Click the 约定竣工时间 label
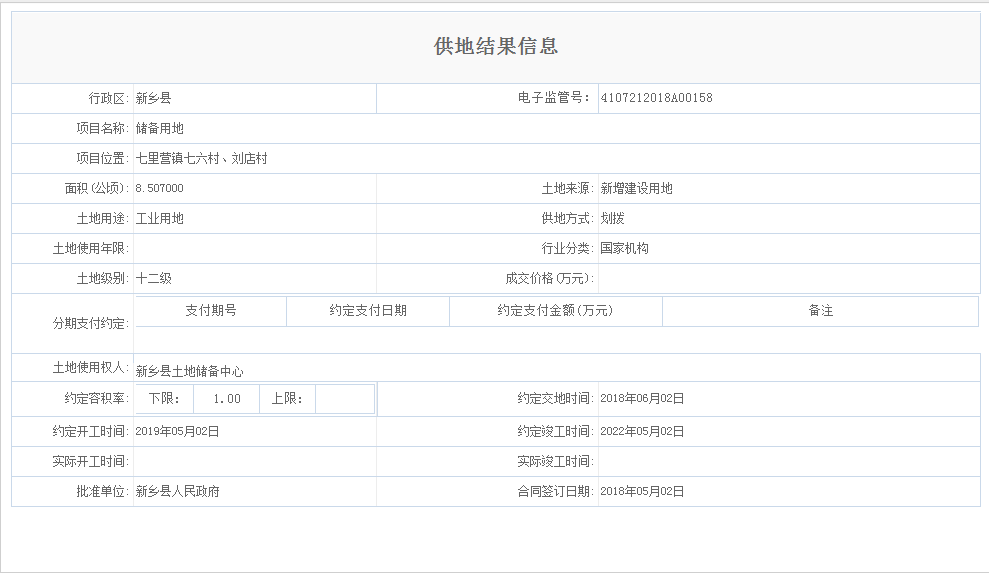This screenshot has width=989, height=573. [x=556, y=431]
